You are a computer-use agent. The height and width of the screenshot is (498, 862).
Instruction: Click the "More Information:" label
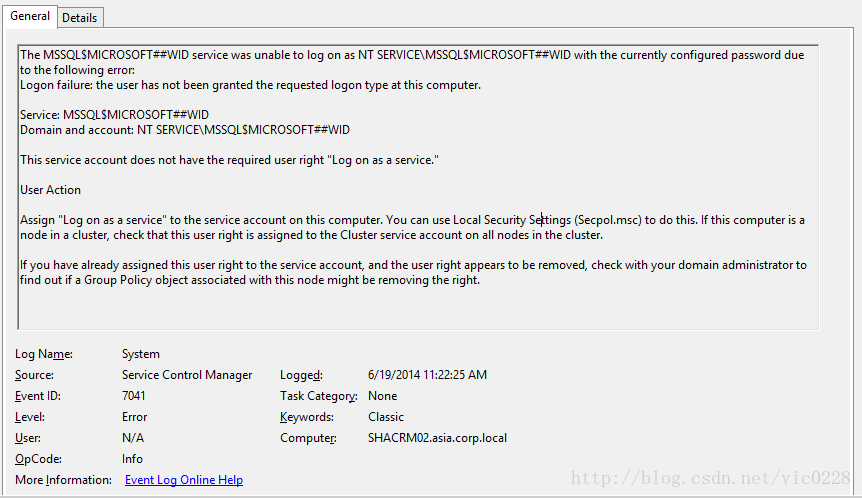[63, 480]
